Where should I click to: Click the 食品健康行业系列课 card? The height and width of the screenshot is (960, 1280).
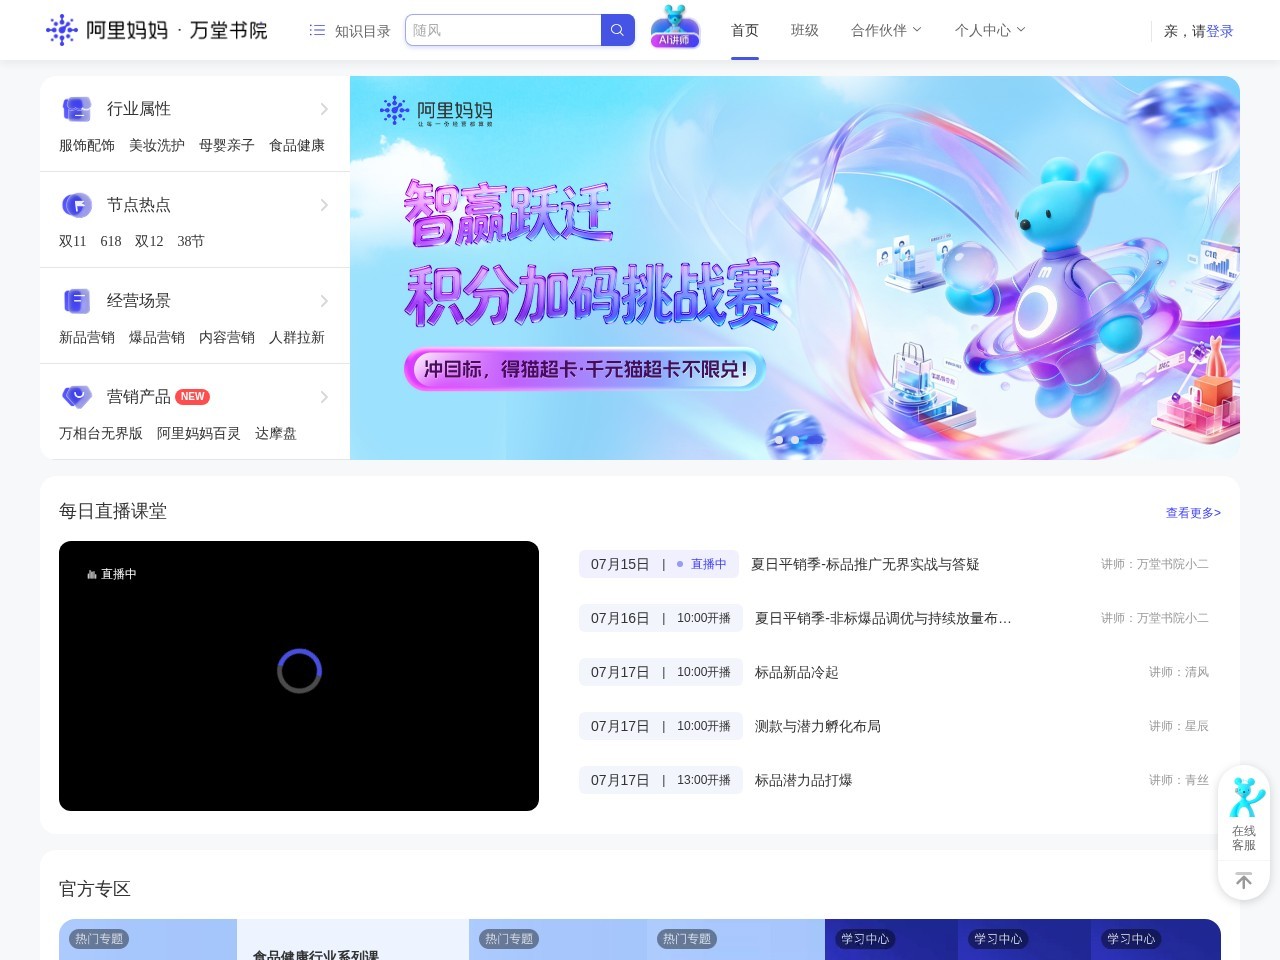click(353, 940)
